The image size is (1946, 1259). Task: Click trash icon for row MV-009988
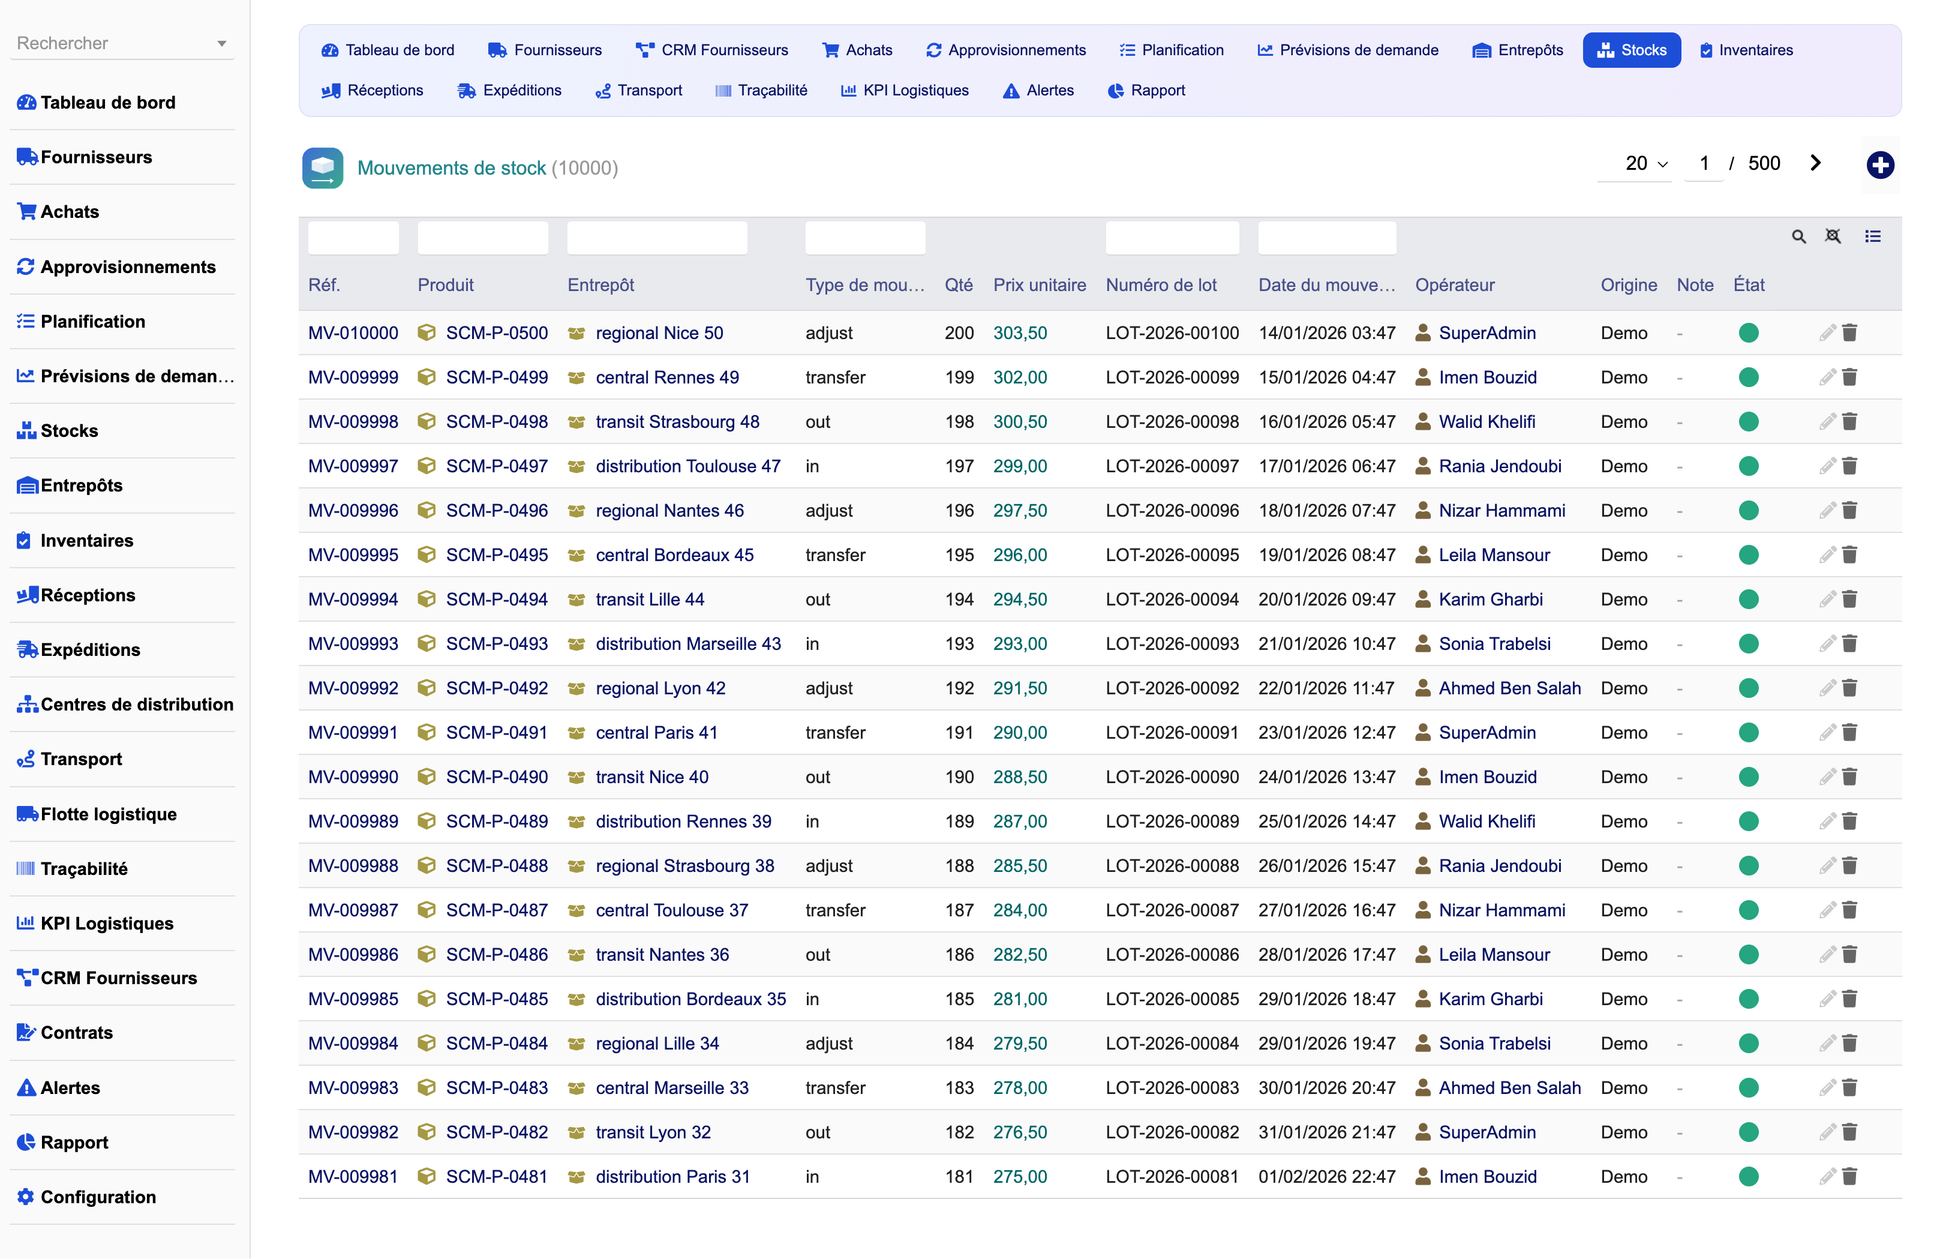coord(1850,866)
